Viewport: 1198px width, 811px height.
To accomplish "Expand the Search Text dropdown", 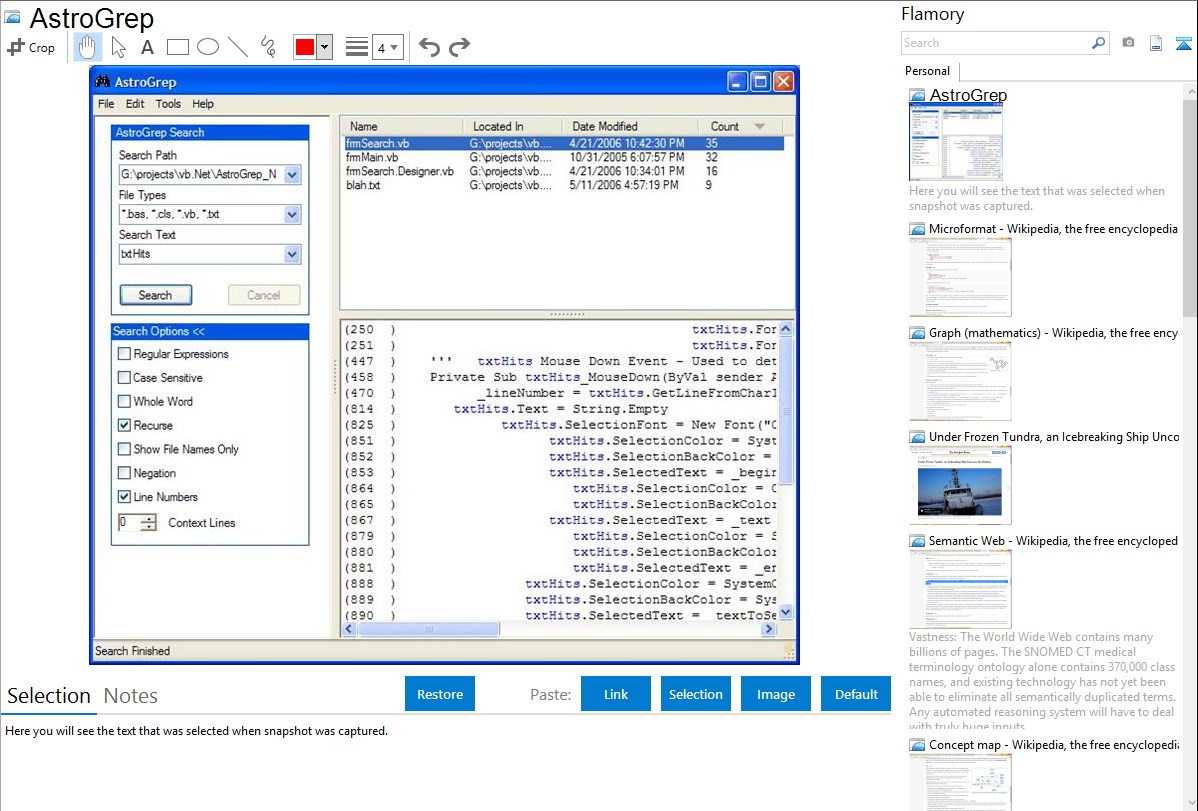I will [292, 255].
